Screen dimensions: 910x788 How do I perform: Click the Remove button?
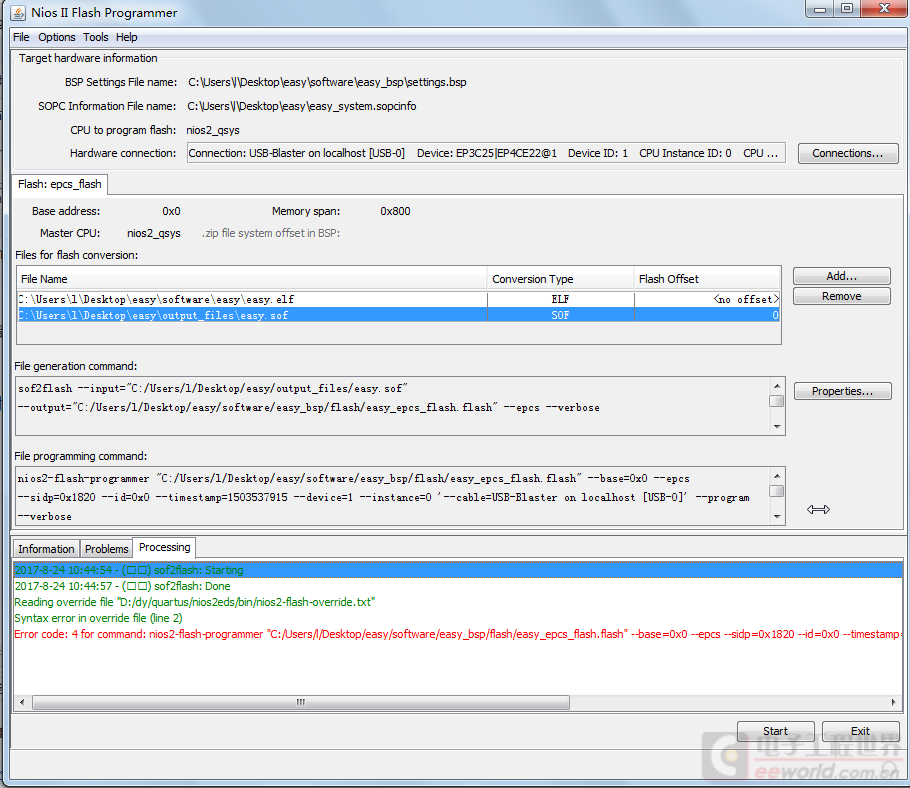842,296
